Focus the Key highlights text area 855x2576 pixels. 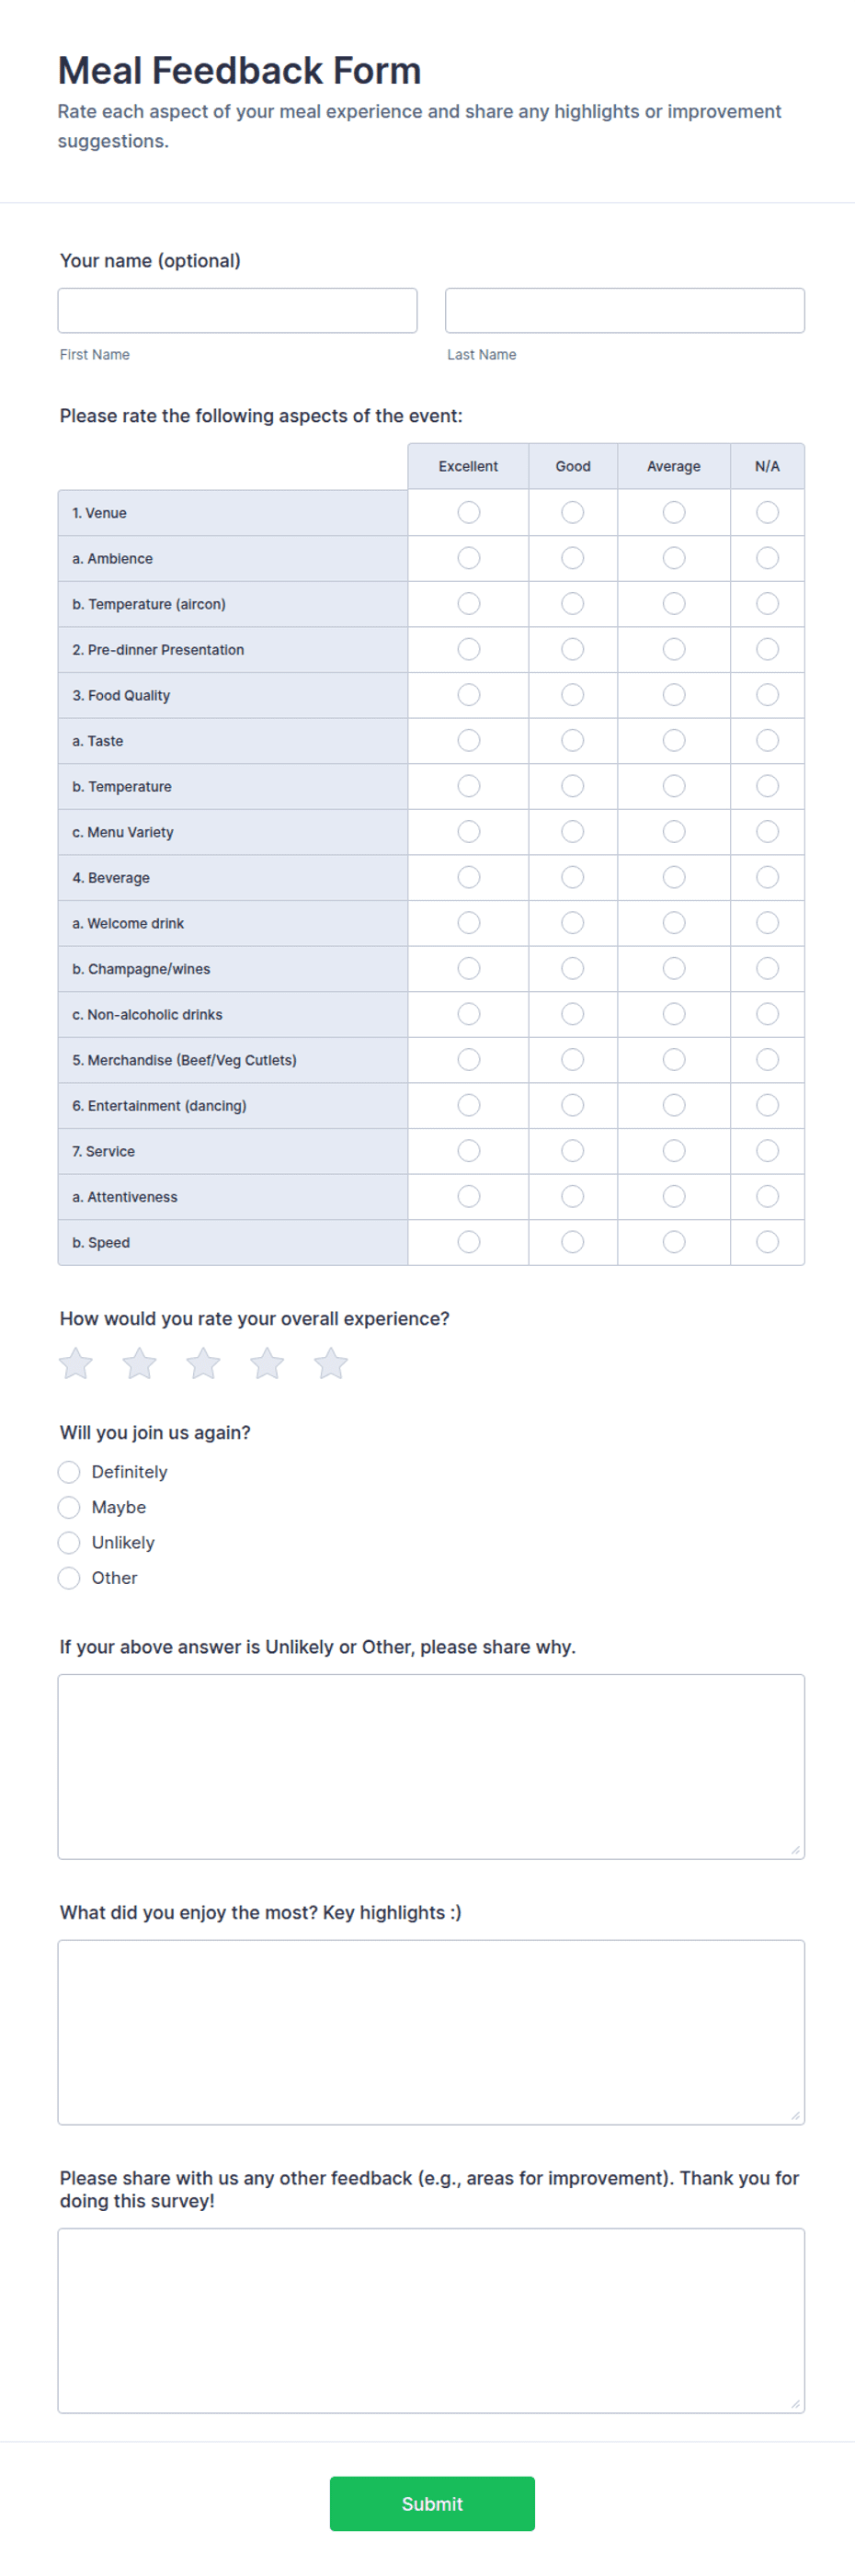coord(431,2032)
